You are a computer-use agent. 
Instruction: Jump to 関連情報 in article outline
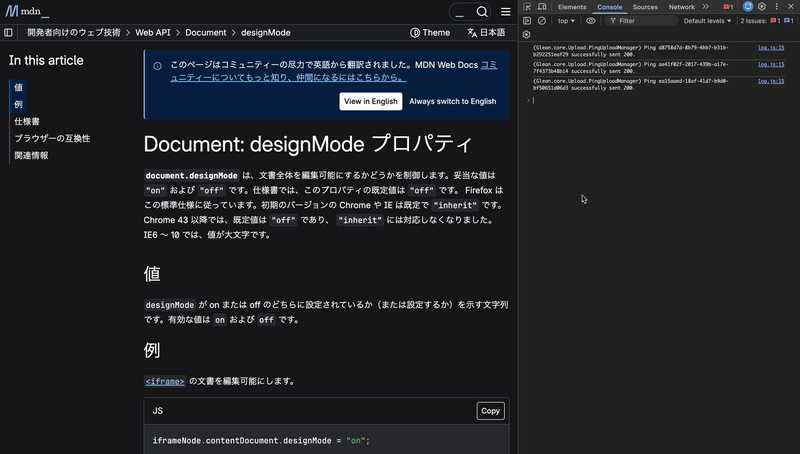[31, 156]
